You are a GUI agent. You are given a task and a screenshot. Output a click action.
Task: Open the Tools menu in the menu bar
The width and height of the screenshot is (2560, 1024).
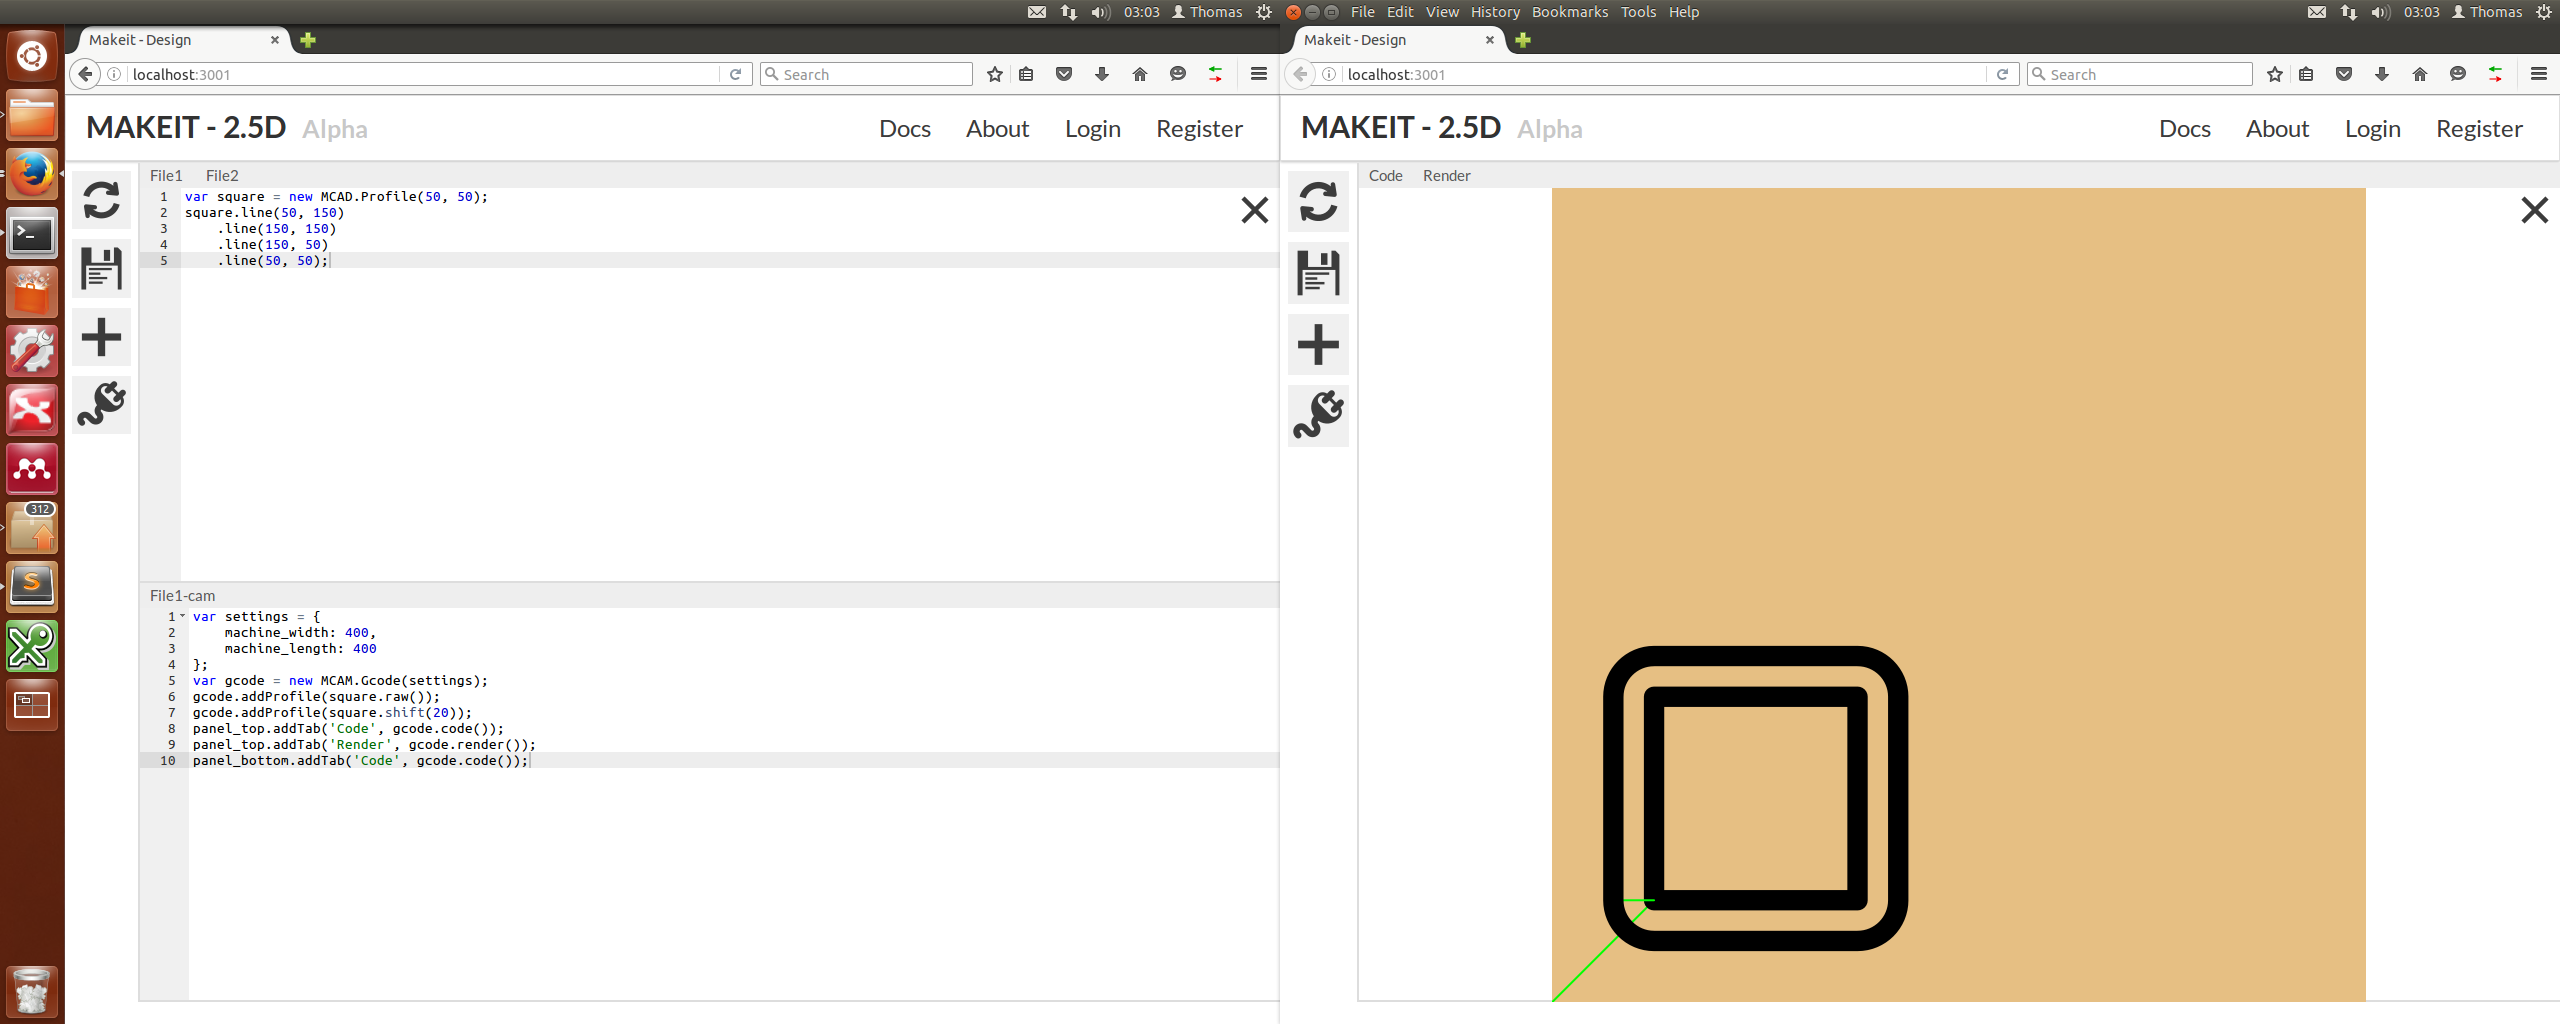(1638, 12)
